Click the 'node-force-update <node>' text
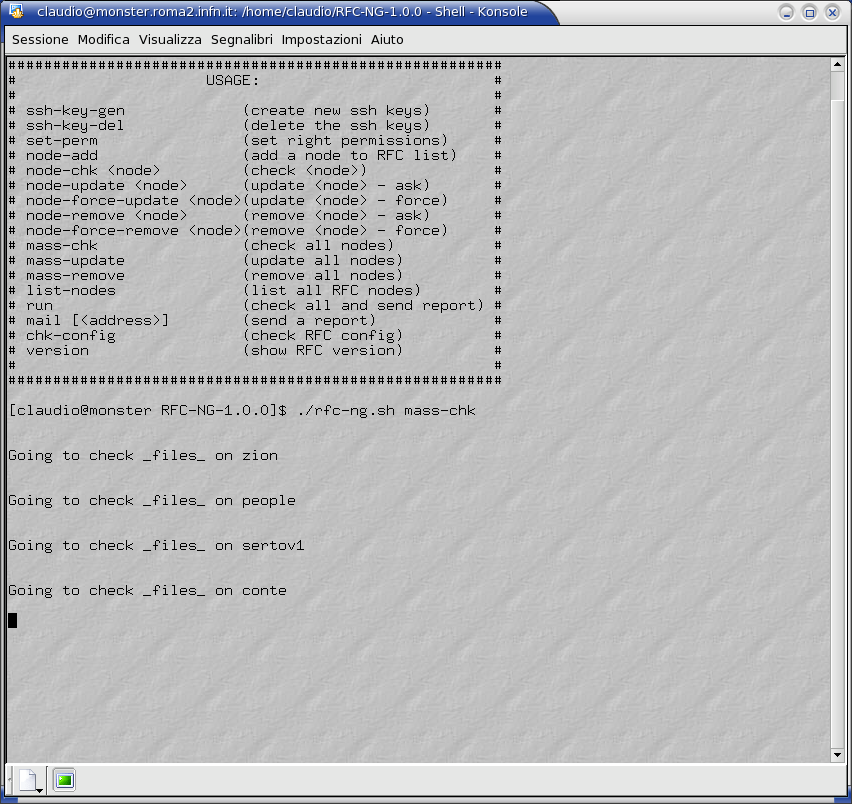Screen dimensions: 852x804 [x=134, y=200]
